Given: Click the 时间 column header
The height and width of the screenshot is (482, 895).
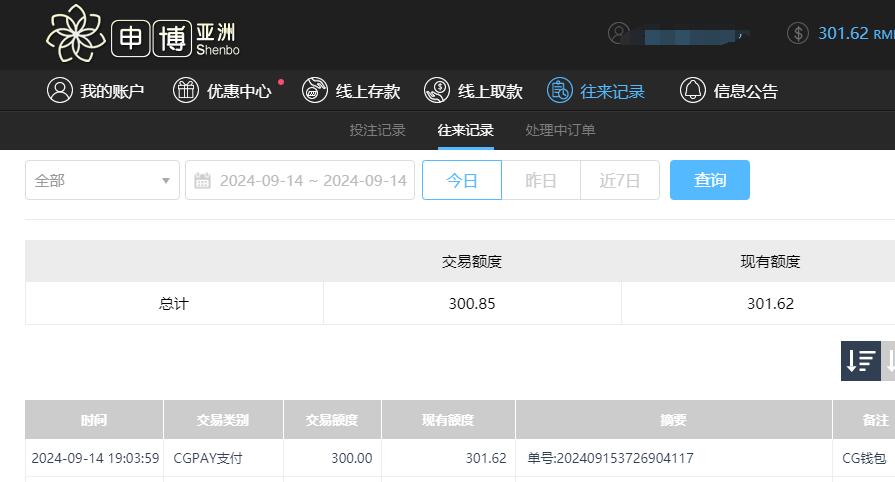Looking at the screenshot, I should tap(94, 420).
